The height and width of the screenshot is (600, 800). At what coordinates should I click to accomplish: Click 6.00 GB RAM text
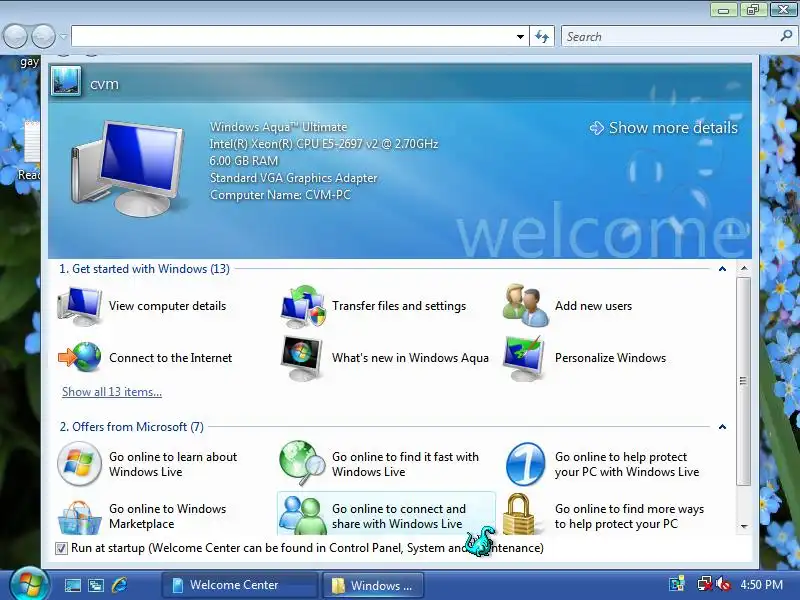click(x=244, y=161)
